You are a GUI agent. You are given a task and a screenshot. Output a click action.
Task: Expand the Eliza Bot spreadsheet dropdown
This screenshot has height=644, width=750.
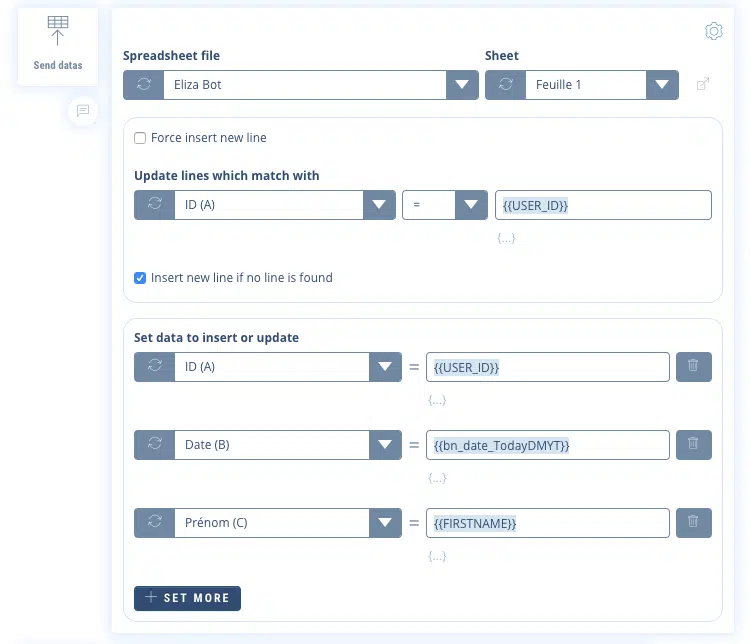[461, 85]
